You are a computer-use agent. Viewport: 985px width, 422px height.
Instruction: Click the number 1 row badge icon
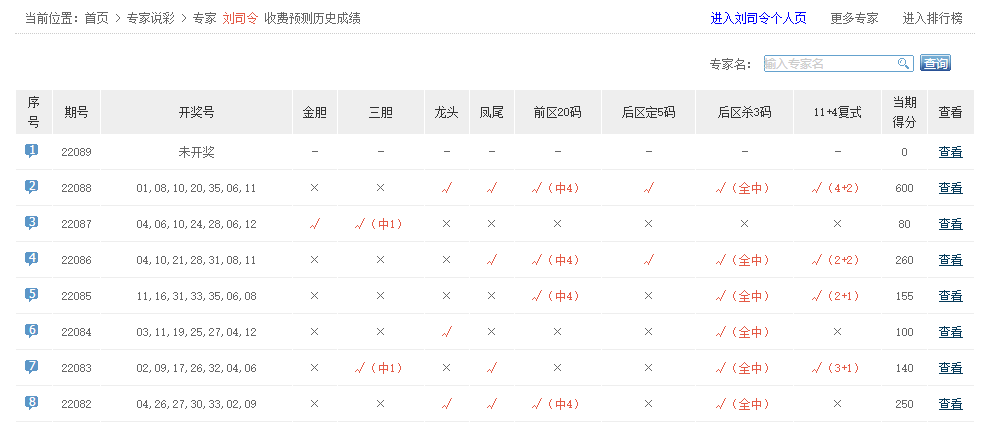(33, 151)
